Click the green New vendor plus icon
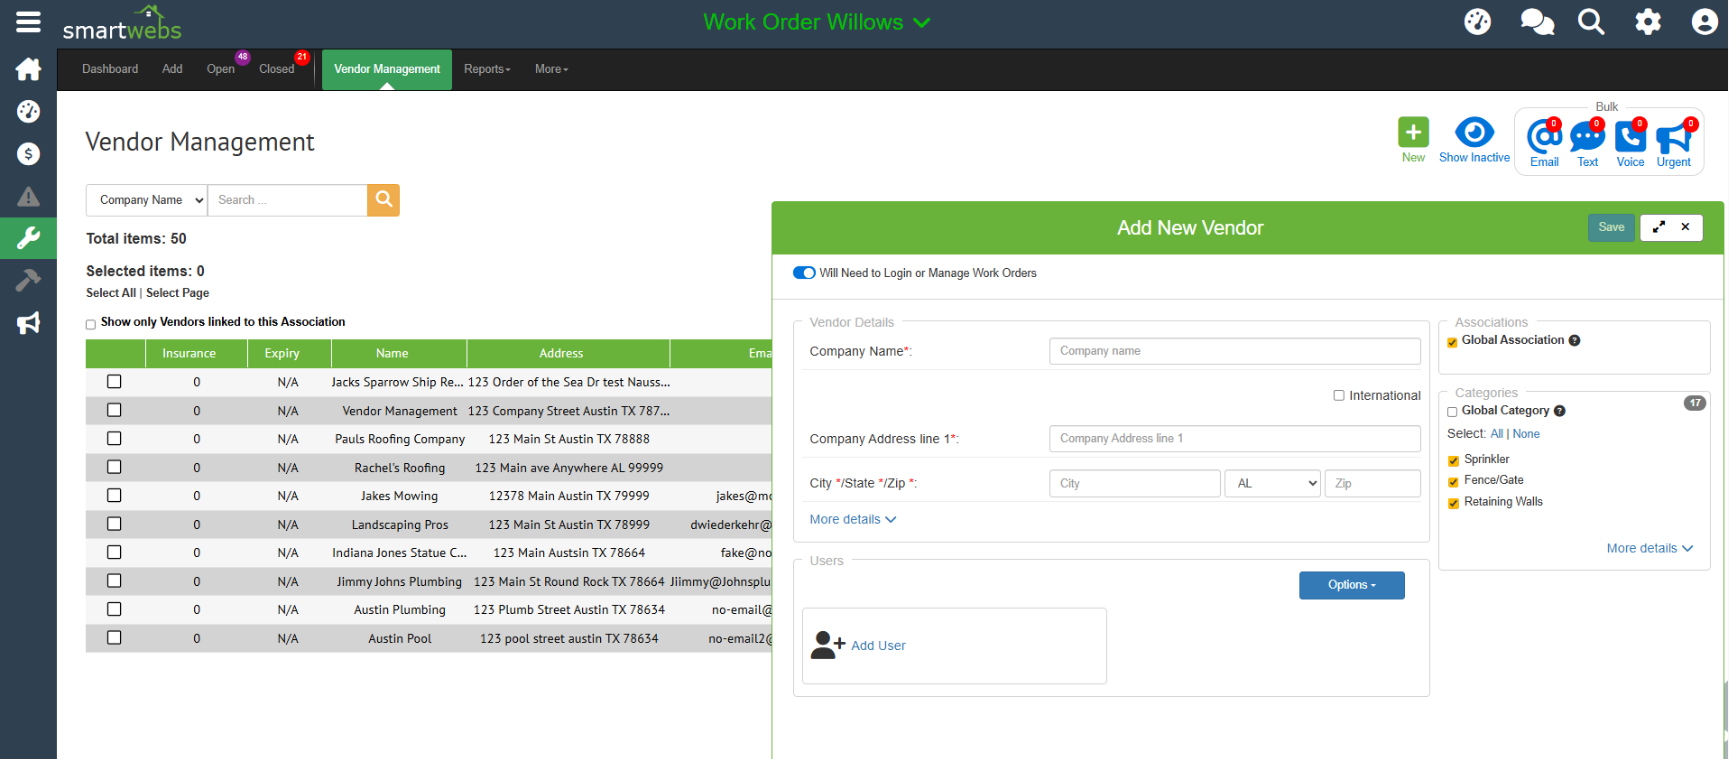The width and height of the screenshot is (1729, 759). tap(1413, 133)
